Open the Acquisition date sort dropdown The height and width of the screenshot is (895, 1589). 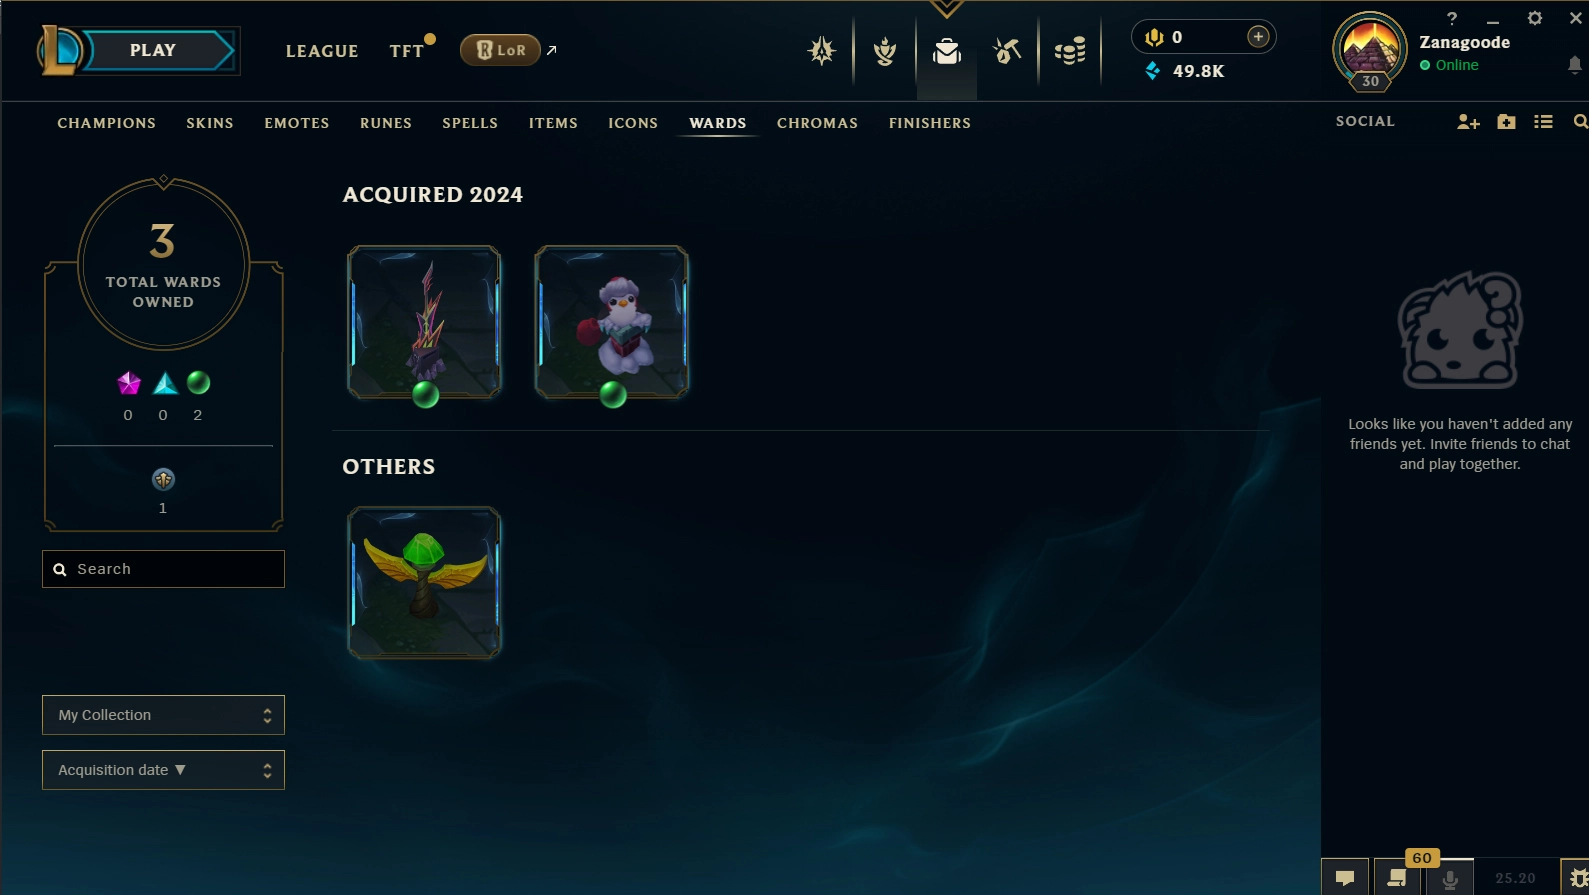[x=163, y=770]
